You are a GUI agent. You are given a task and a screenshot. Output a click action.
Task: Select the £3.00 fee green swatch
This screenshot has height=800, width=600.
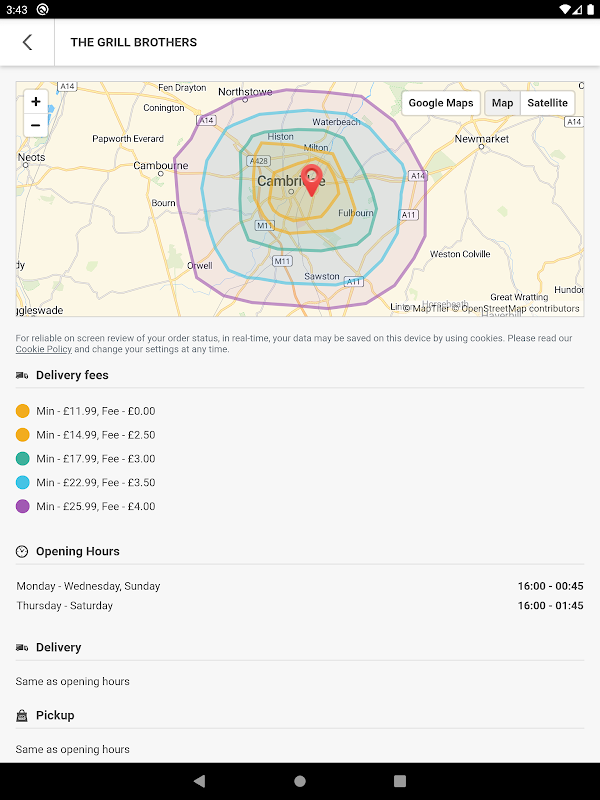pos(22,459)
